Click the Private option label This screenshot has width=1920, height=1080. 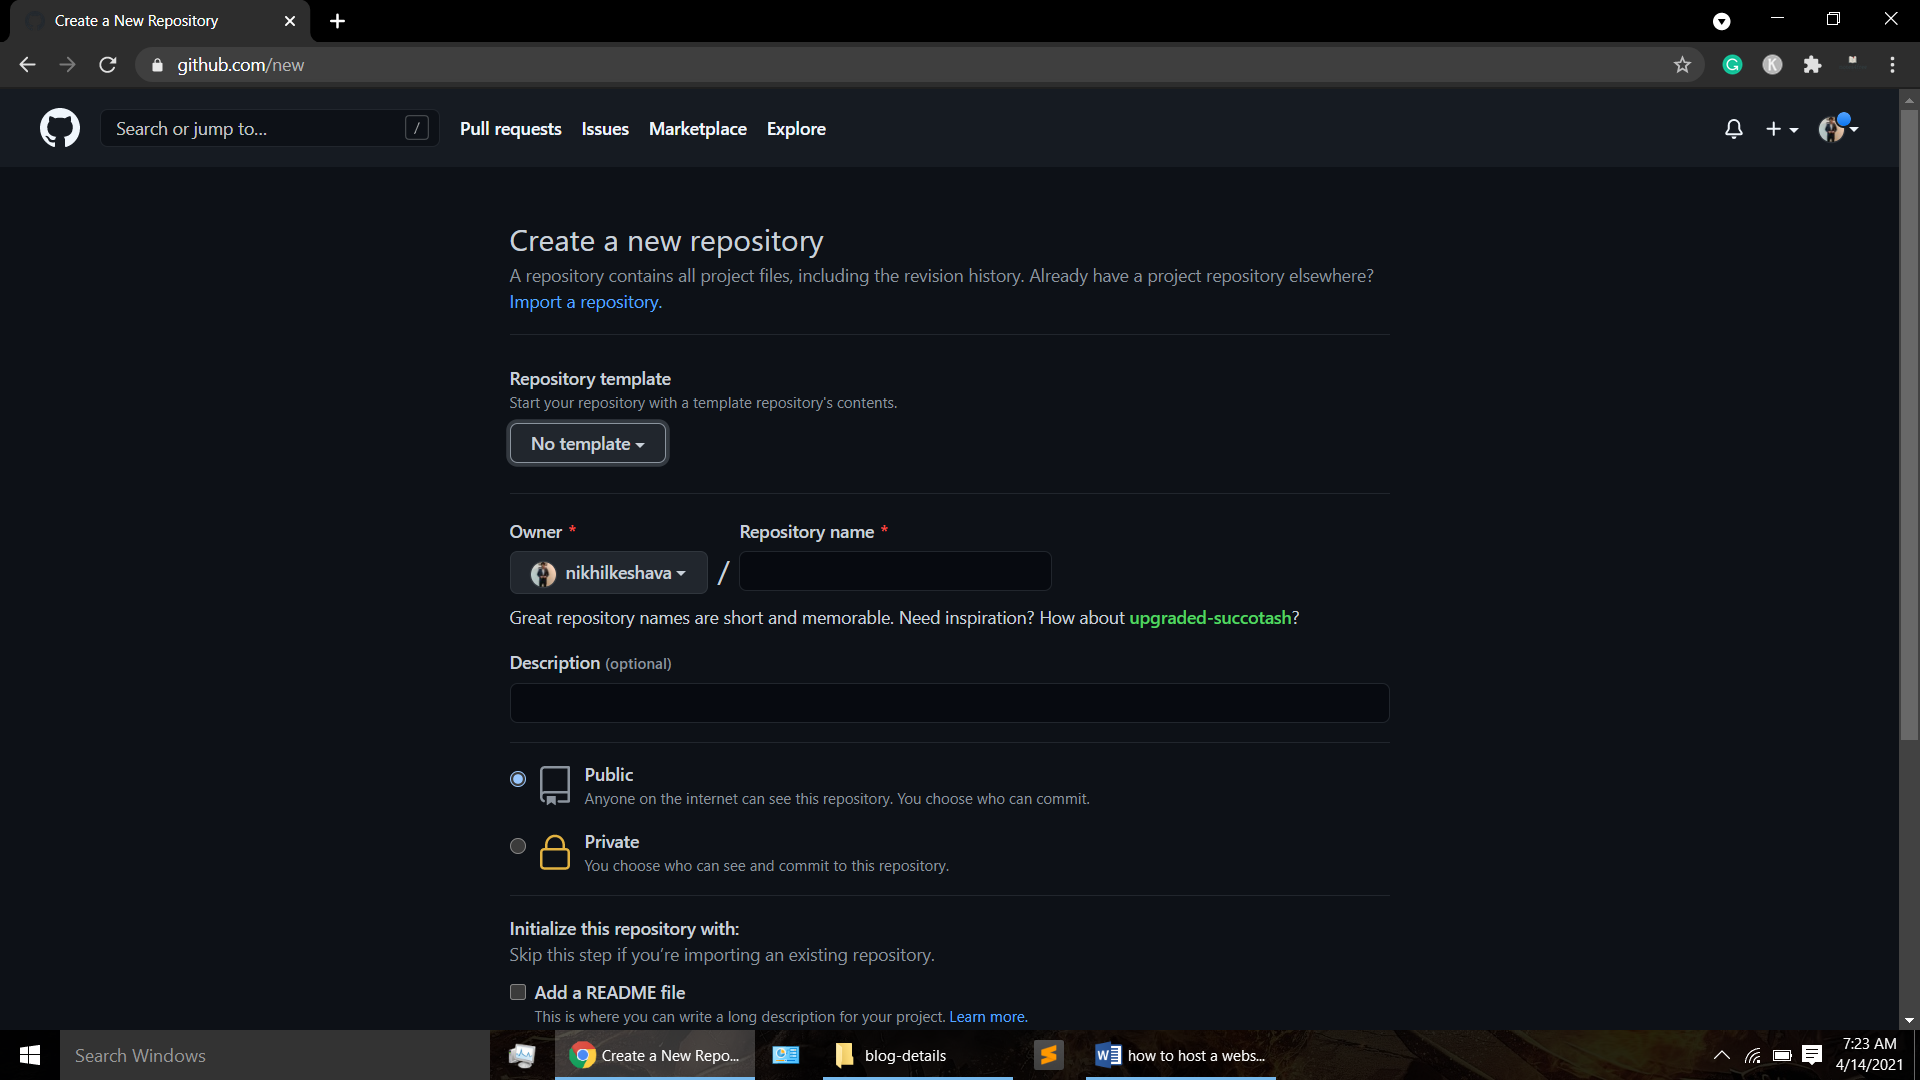click(611, 842)
